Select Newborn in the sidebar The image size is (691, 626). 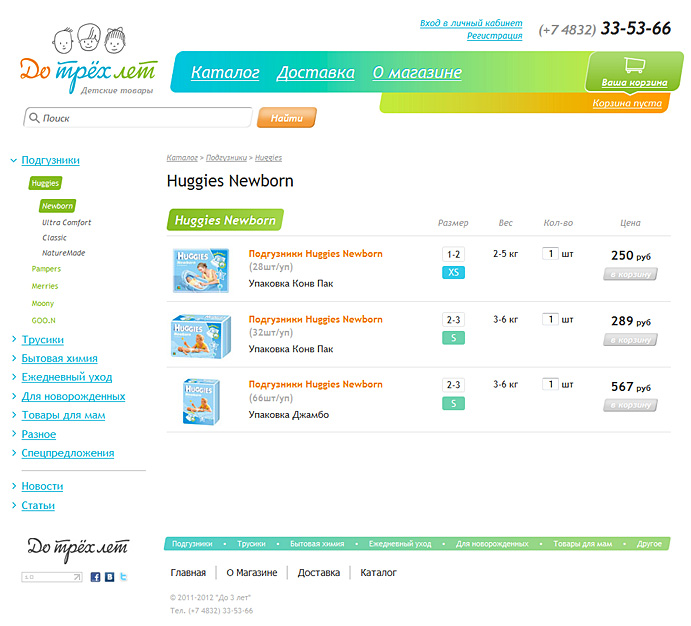click(x=57, y=206)
